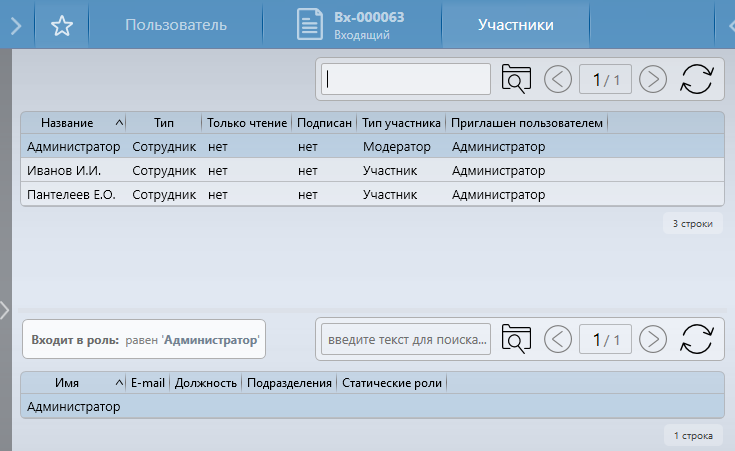Refresh the lower users list
The width and height of the screenshot is (735, 451).
point(696,339)
